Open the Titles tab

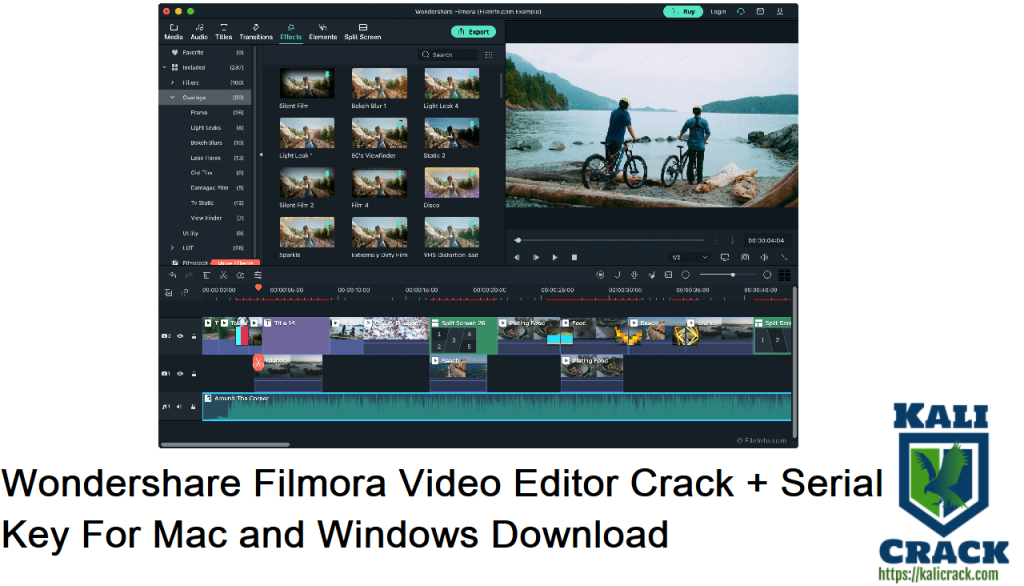coord(224,32)
